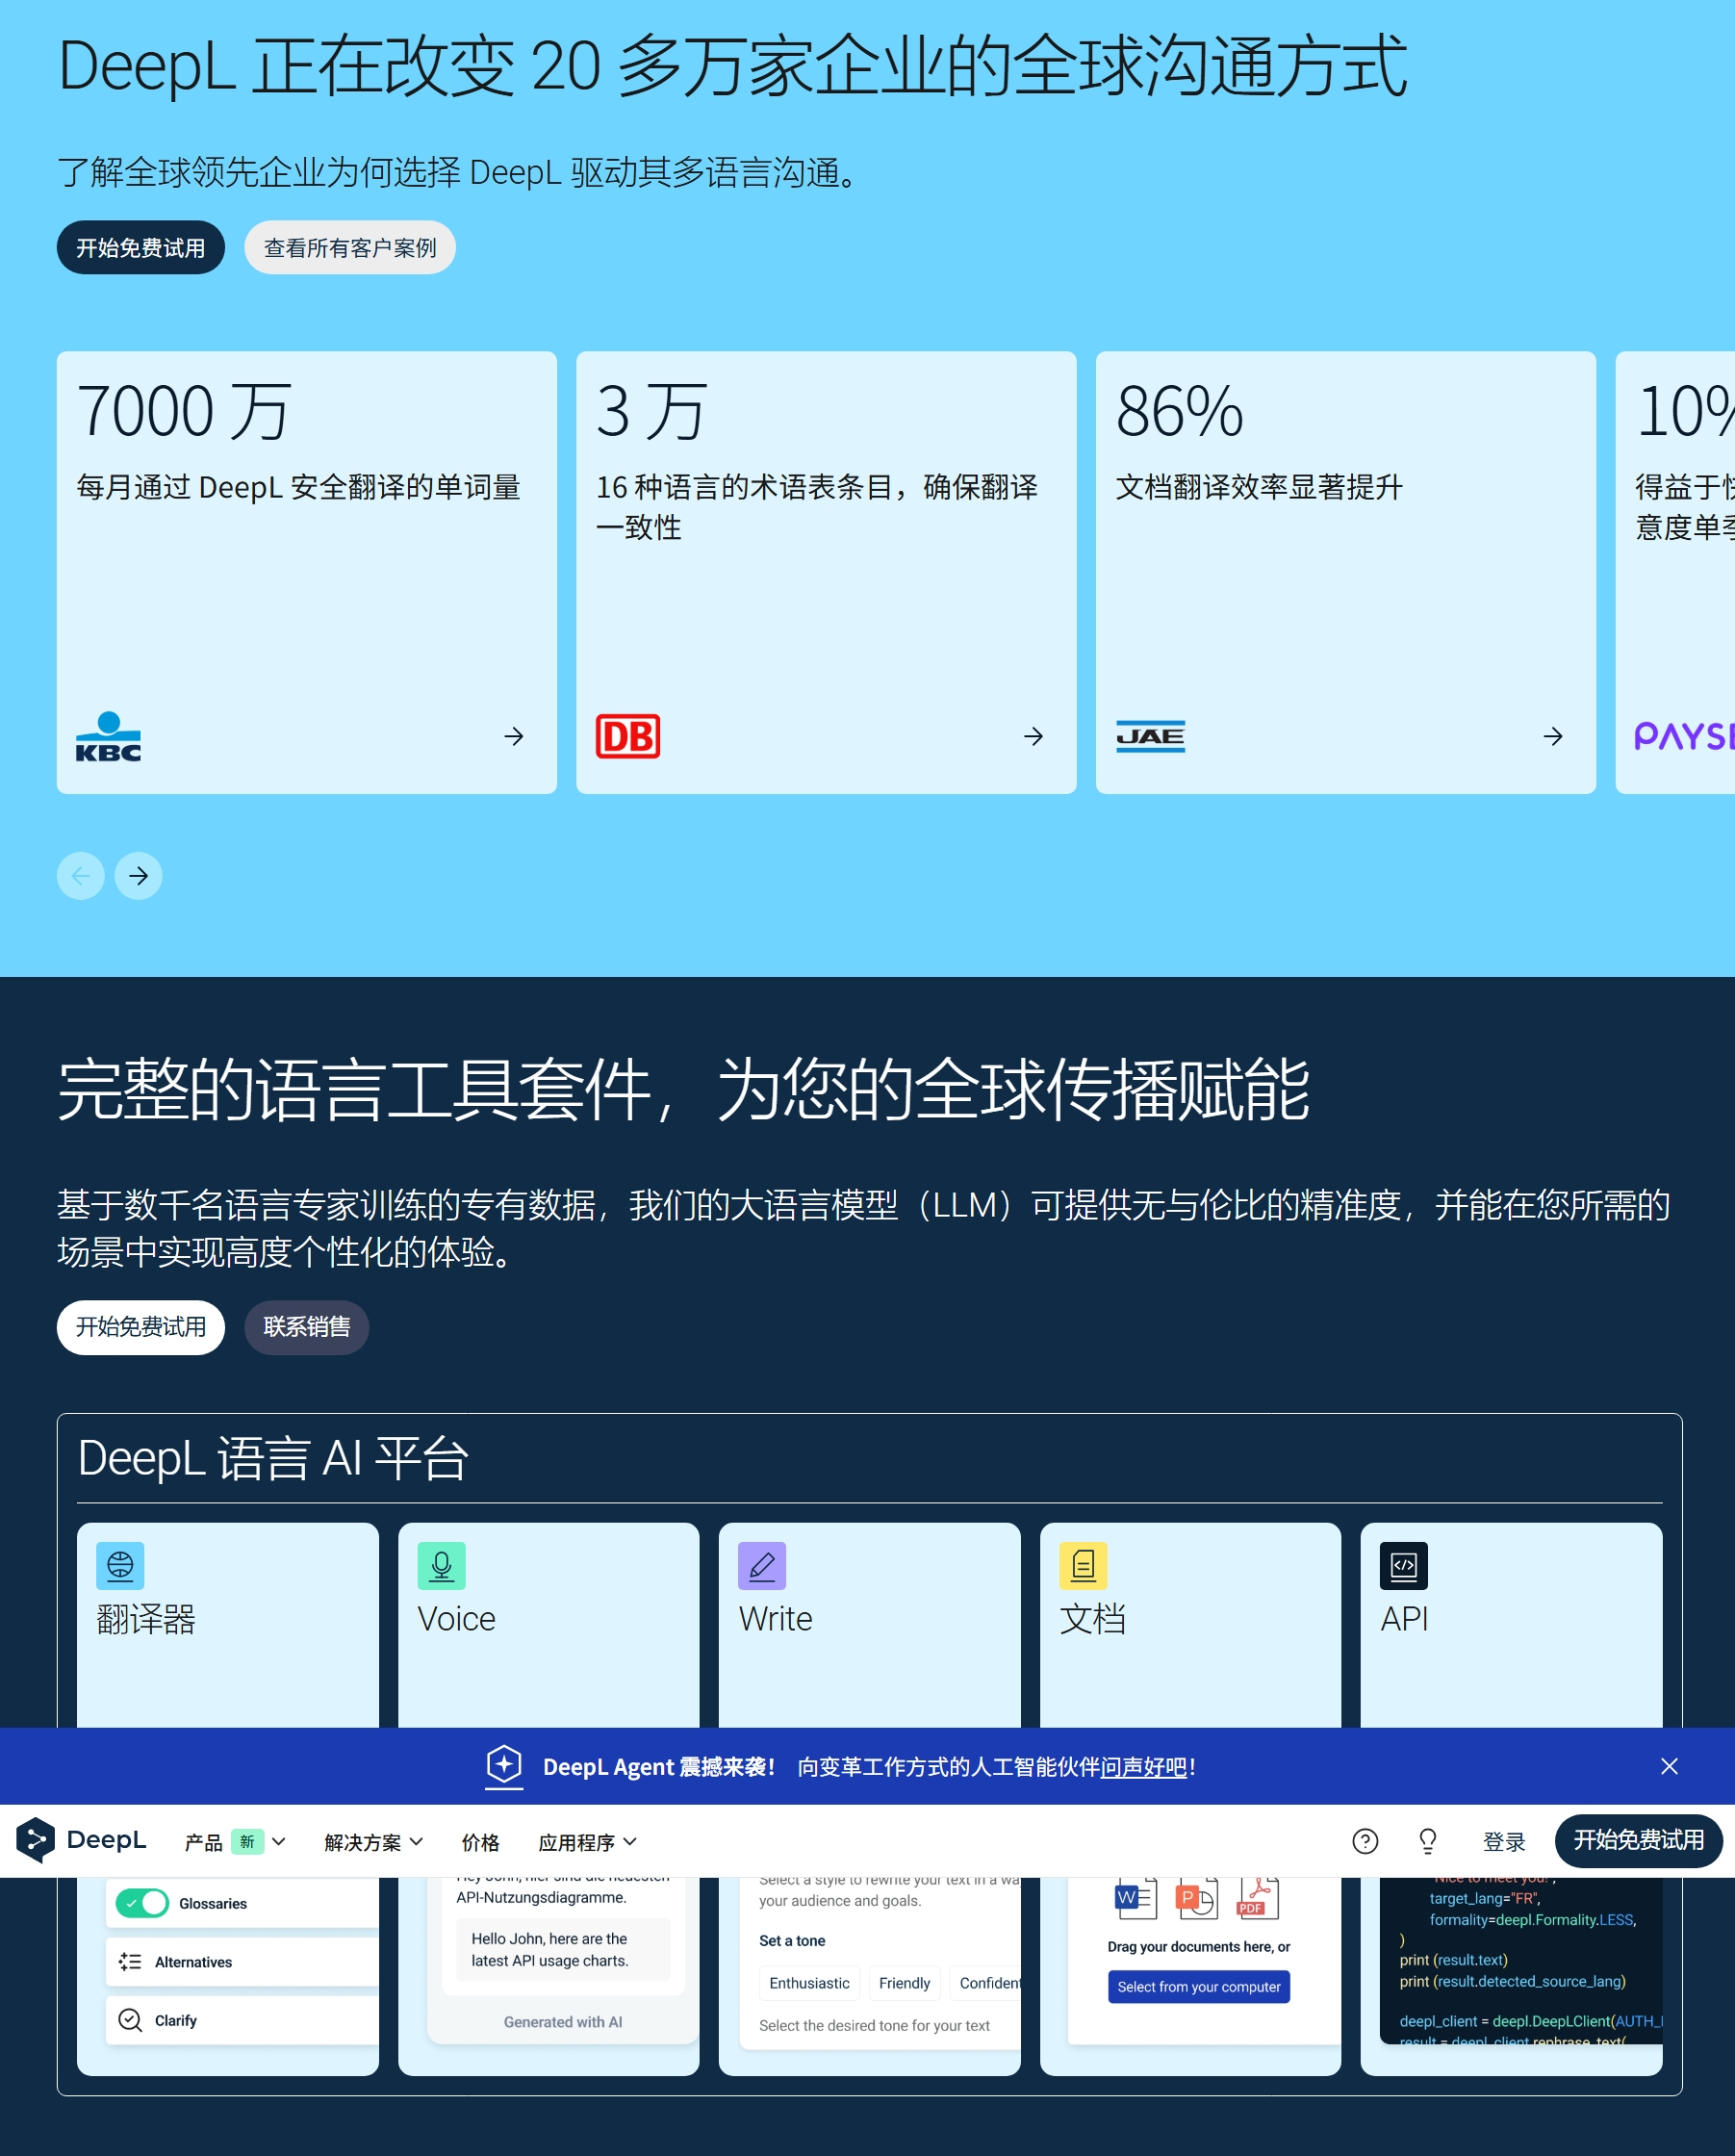Image resolution: width=1735 pixels, height=2156 pixels.
Task: Dismiss the DeepL Agent announcement banner
Action: tap(1668, 1766)
